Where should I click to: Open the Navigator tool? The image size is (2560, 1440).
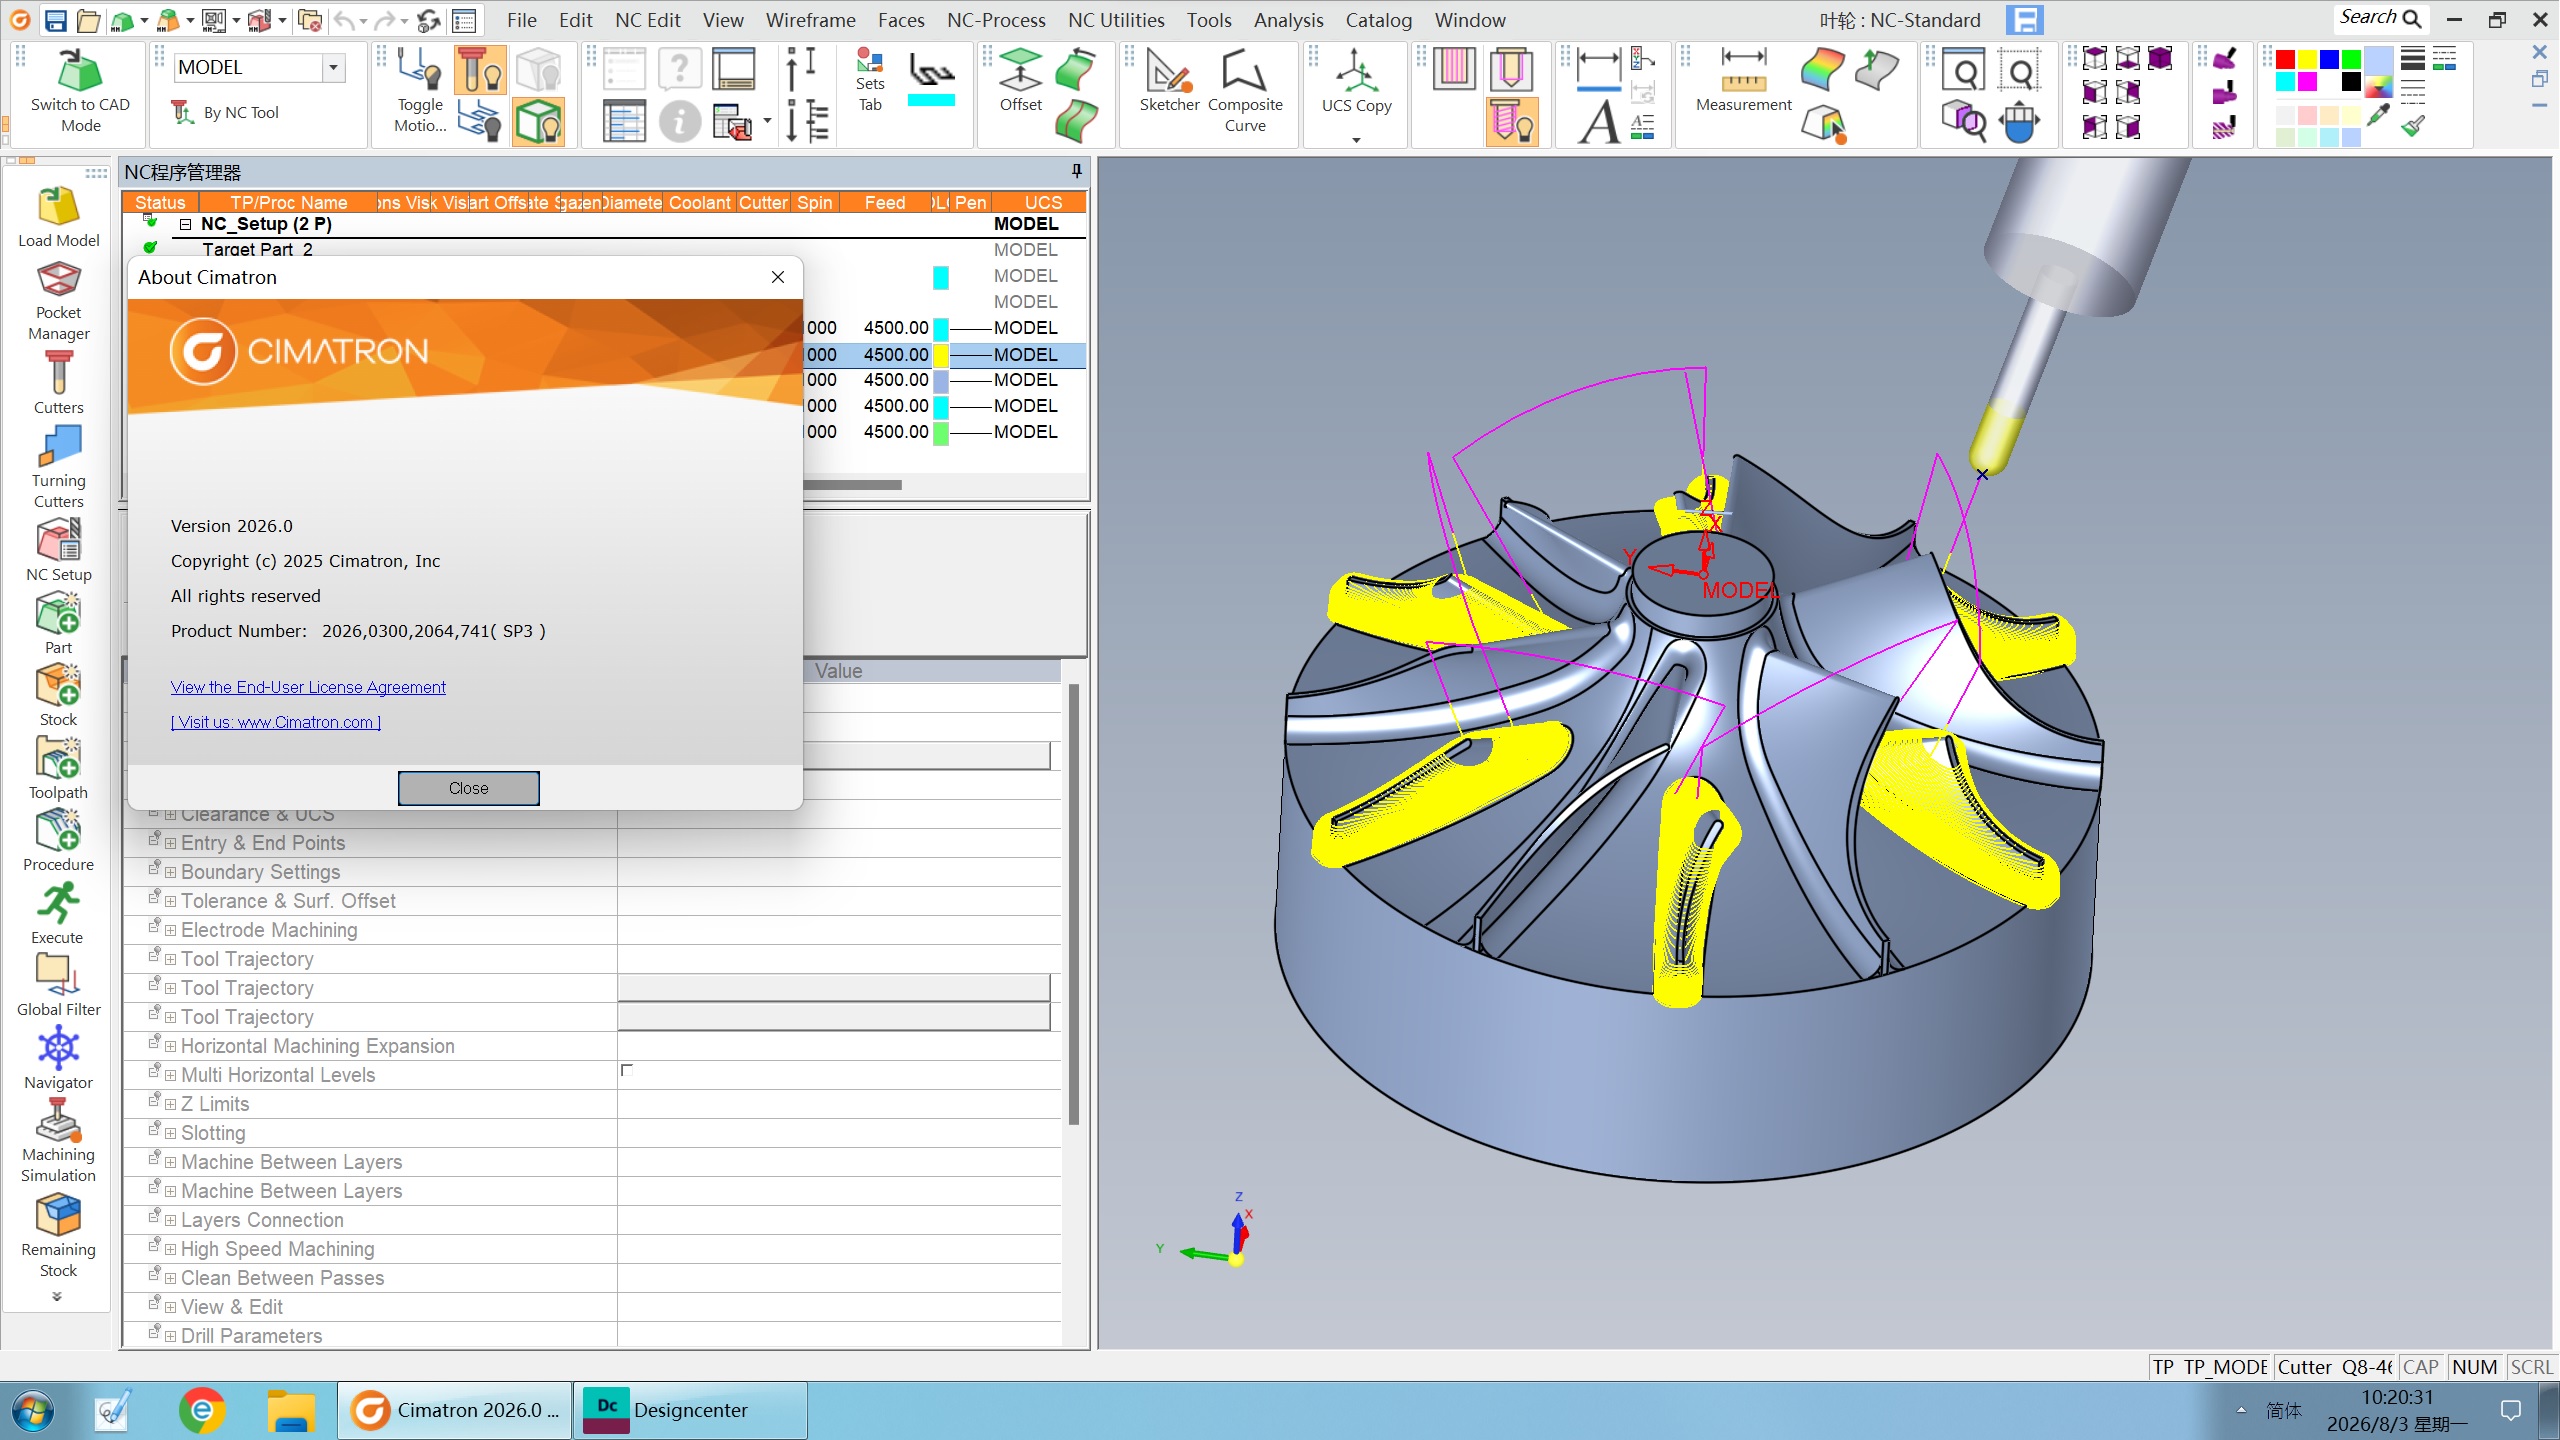58,1058
